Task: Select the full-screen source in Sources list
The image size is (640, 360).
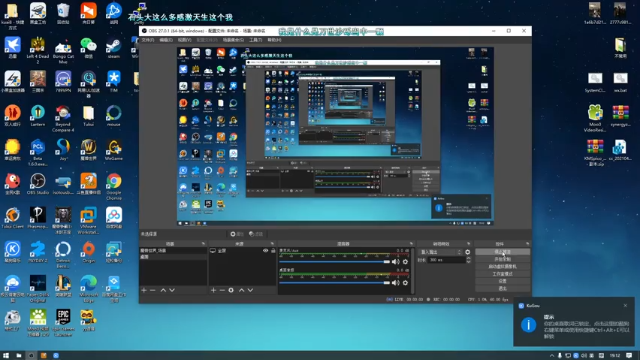Action: (242, 251)
